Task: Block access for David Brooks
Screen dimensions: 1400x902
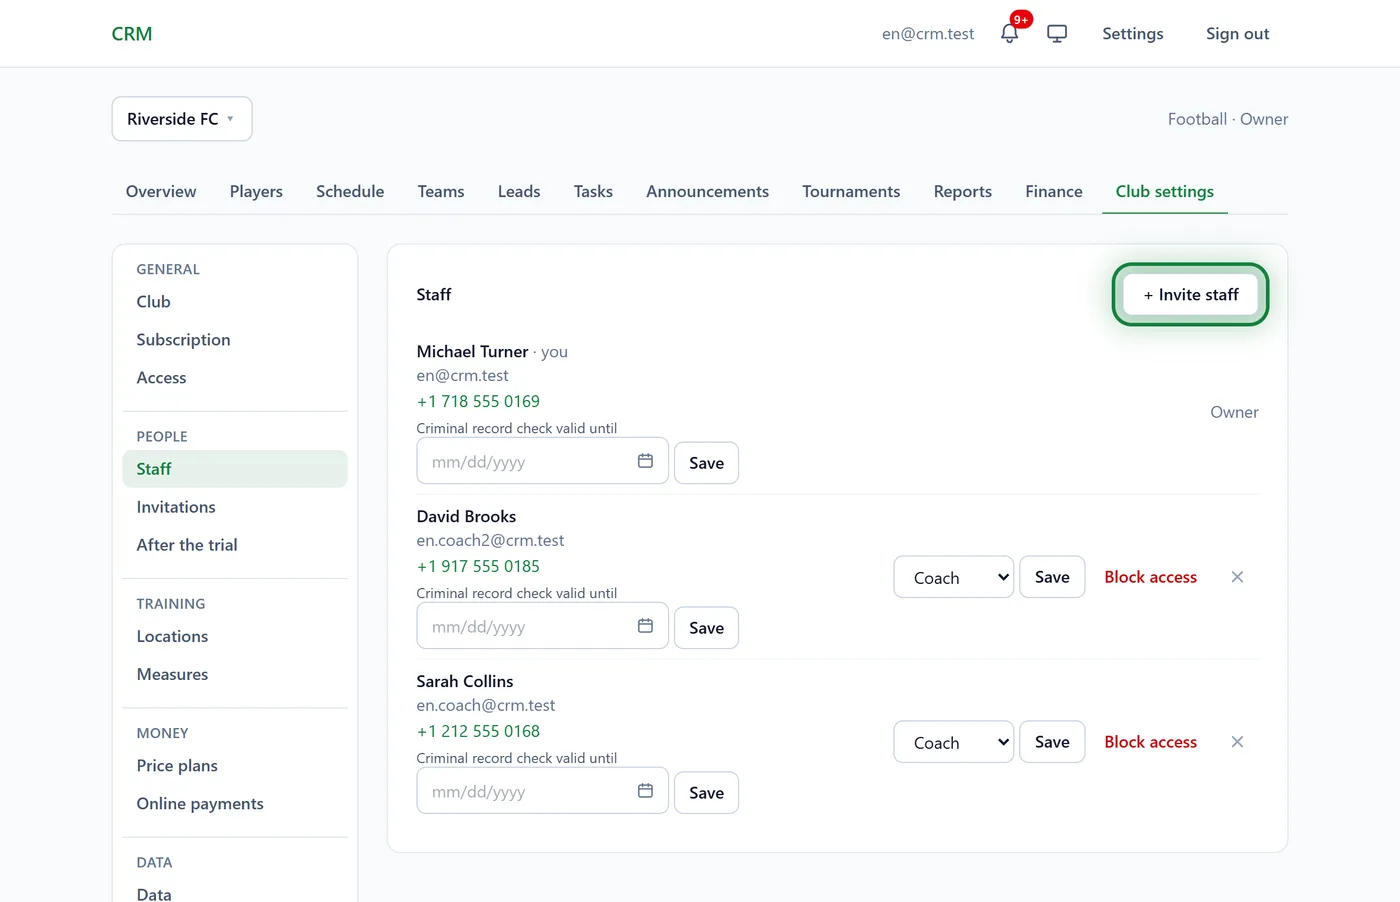Action: [x=1150, y=577]
